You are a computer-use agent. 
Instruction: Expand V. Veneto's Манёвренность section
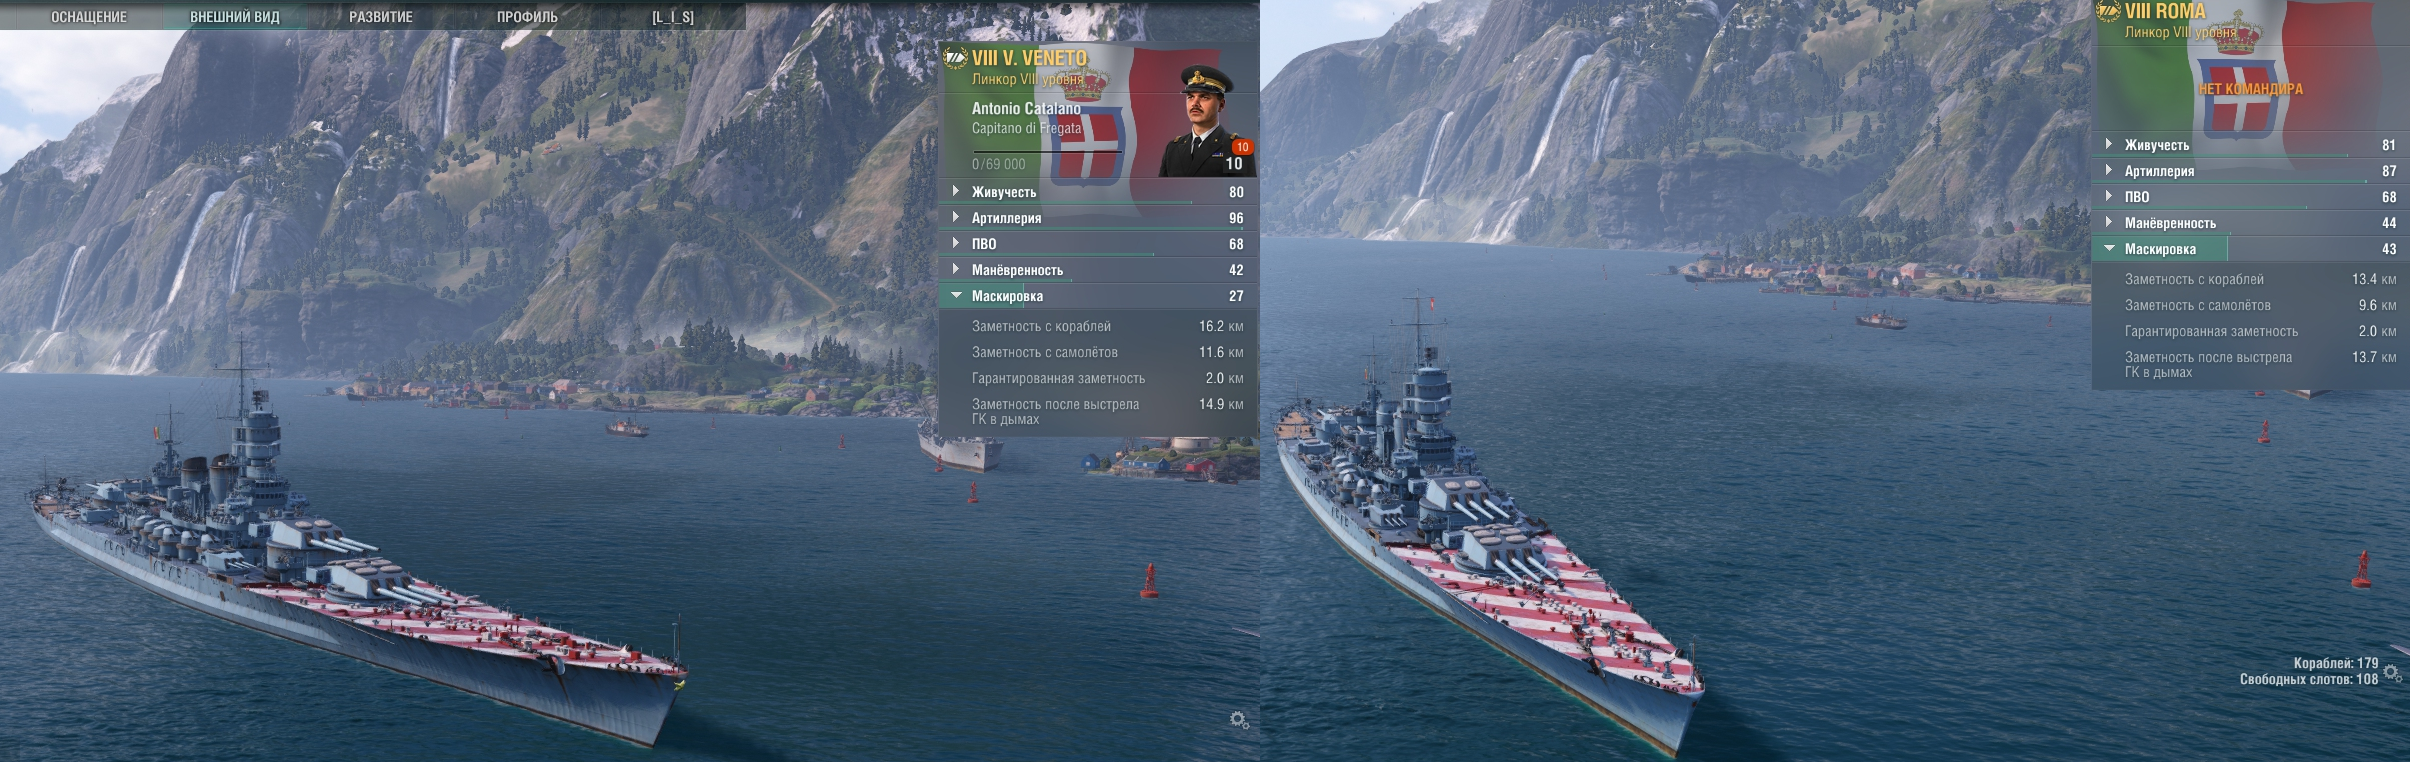[x=1098, y=270]
